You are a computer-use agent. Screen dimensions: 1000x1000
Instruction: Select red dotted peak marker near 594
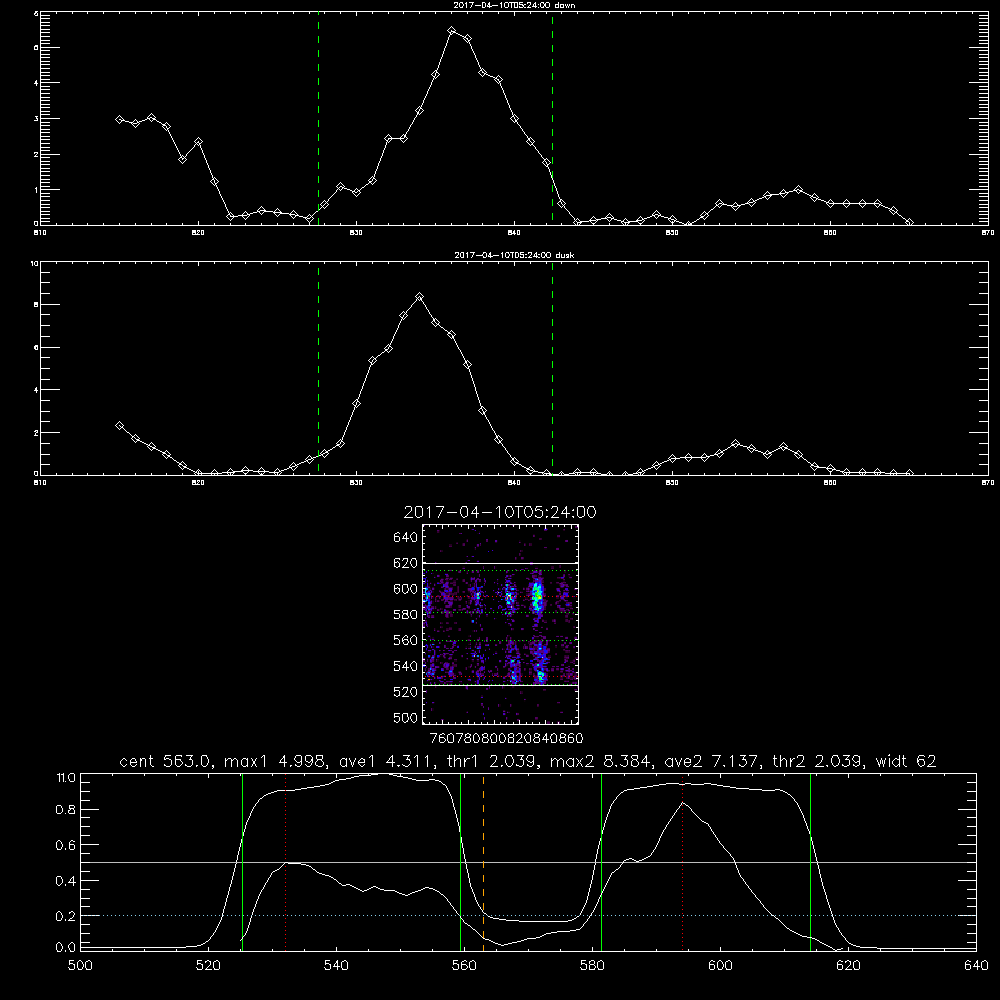(x=683, y=861)
